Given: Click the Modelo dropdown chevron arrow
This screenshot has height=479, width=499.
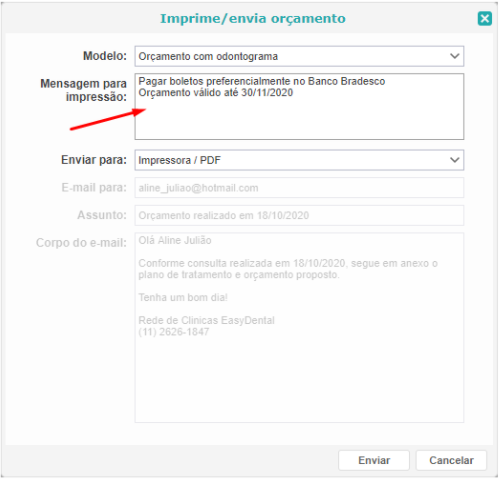Looking at the screenshot, I should click(455, 56).
